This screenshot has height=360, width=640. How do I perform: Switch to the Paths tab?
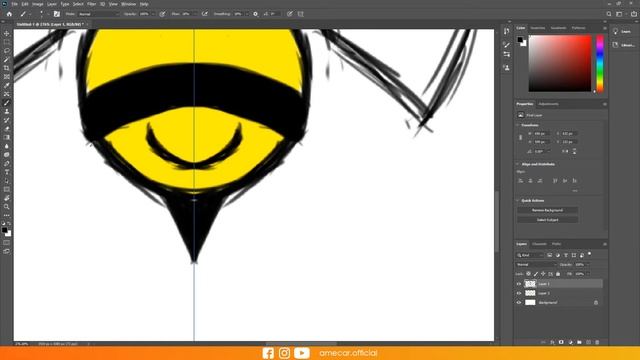556,244
